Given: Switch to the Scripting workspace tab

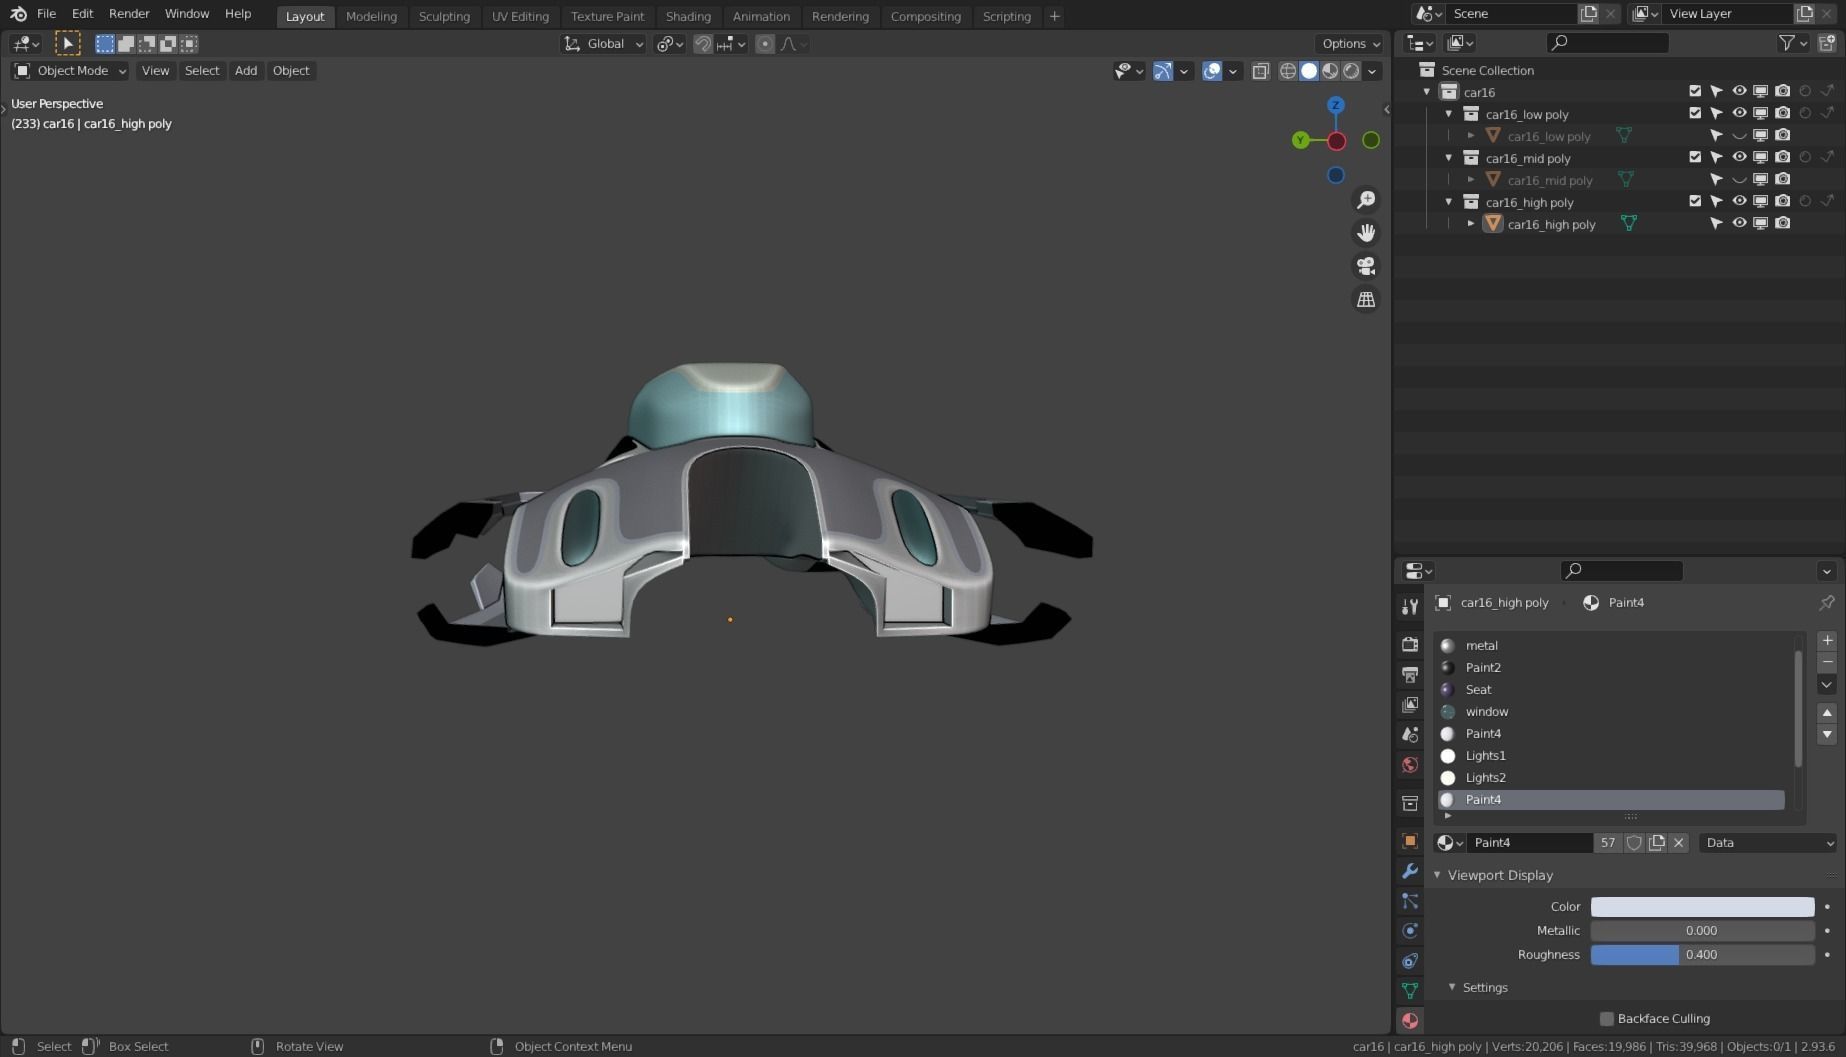Looking at the screenshot, I should coord(1006,16).
